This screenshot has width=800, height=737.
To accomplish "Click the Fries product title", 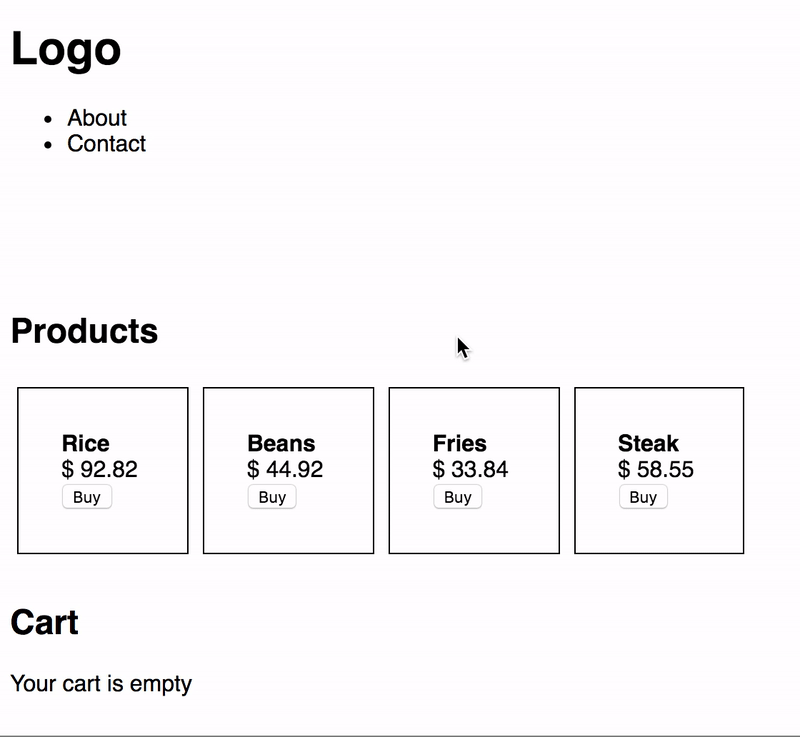I will click(460, 443).
